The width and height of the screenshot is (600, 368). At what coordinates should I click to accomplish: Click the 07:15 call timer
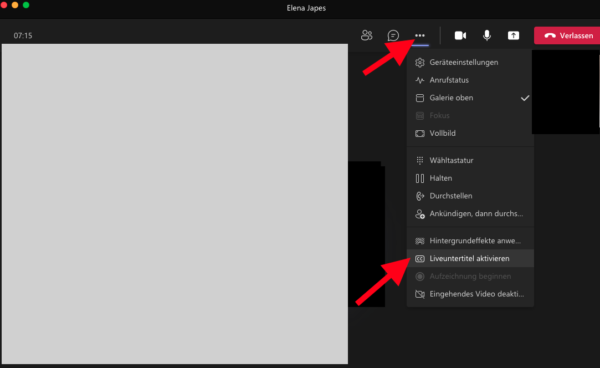[23, 36]
